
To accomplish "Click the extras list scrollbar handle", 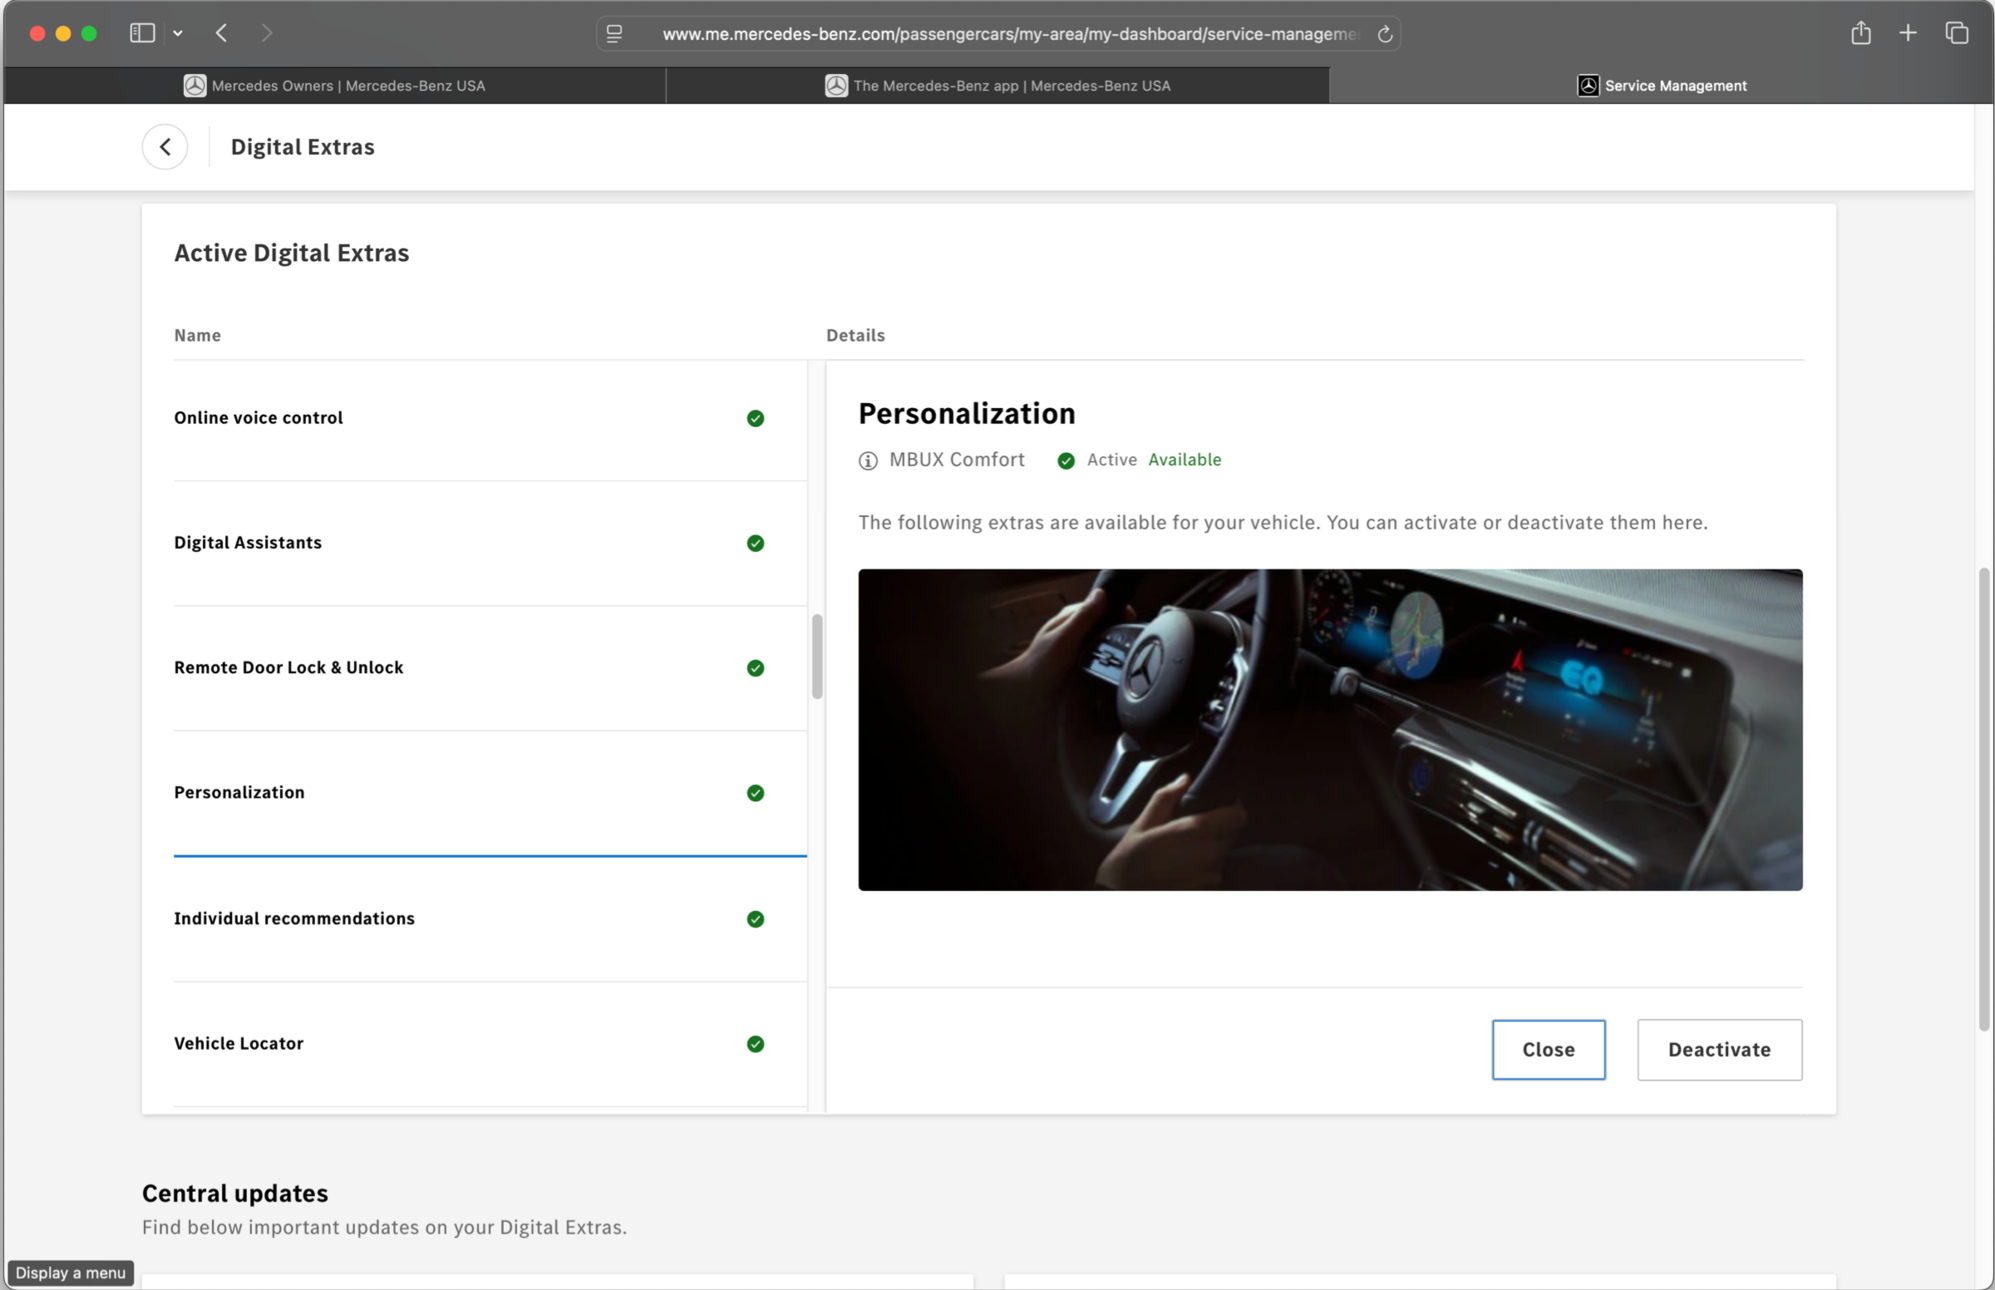I will pos(817,656).
